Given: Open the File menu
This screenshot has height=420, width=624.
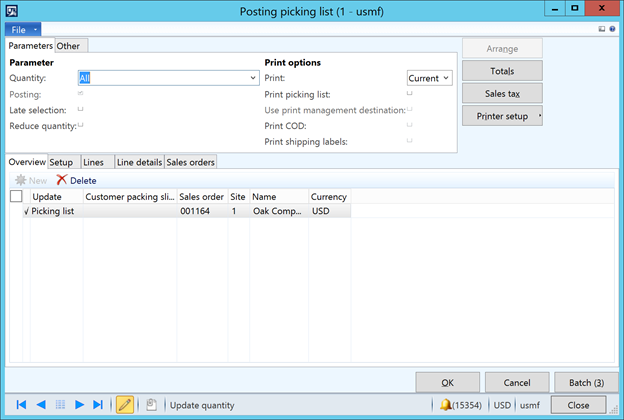Looking at the screenshot, I should point(24,30).
